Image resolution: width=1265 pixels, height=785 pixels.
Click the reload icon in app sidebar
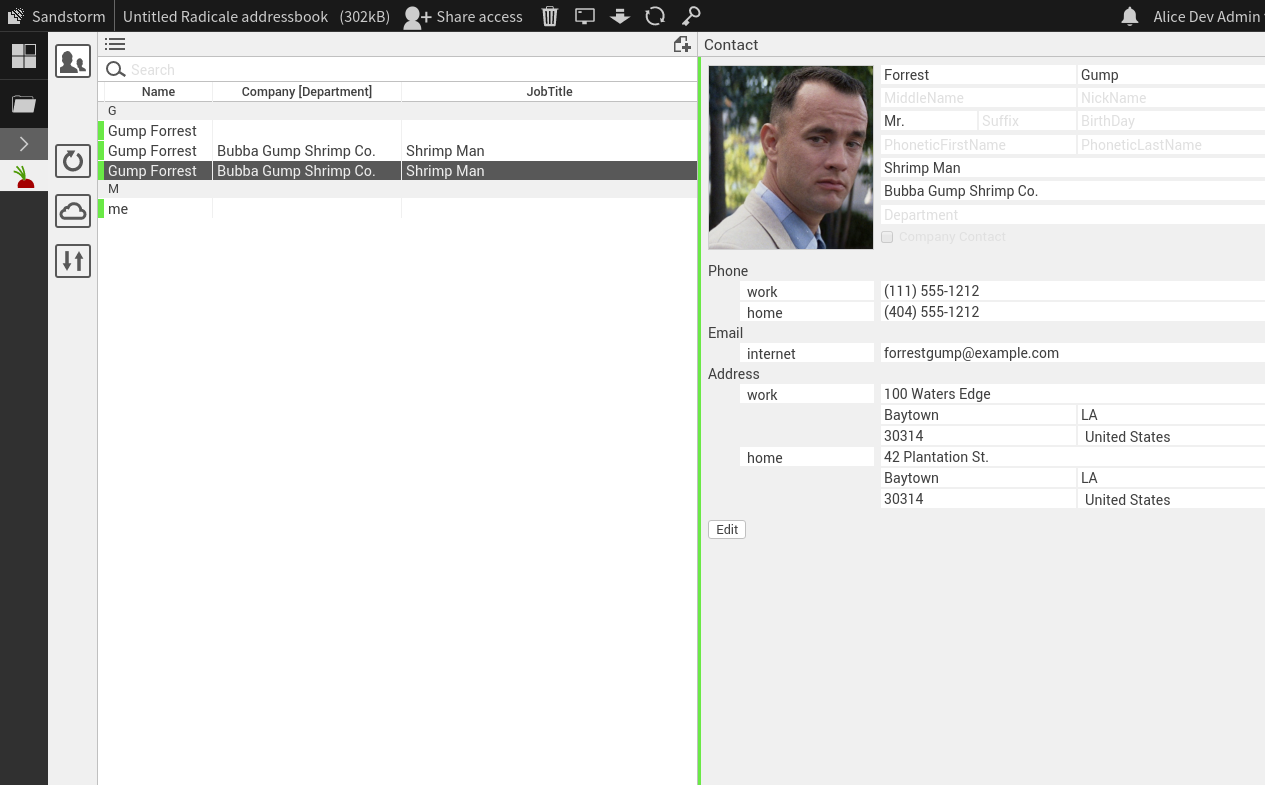tap(73, 160)
